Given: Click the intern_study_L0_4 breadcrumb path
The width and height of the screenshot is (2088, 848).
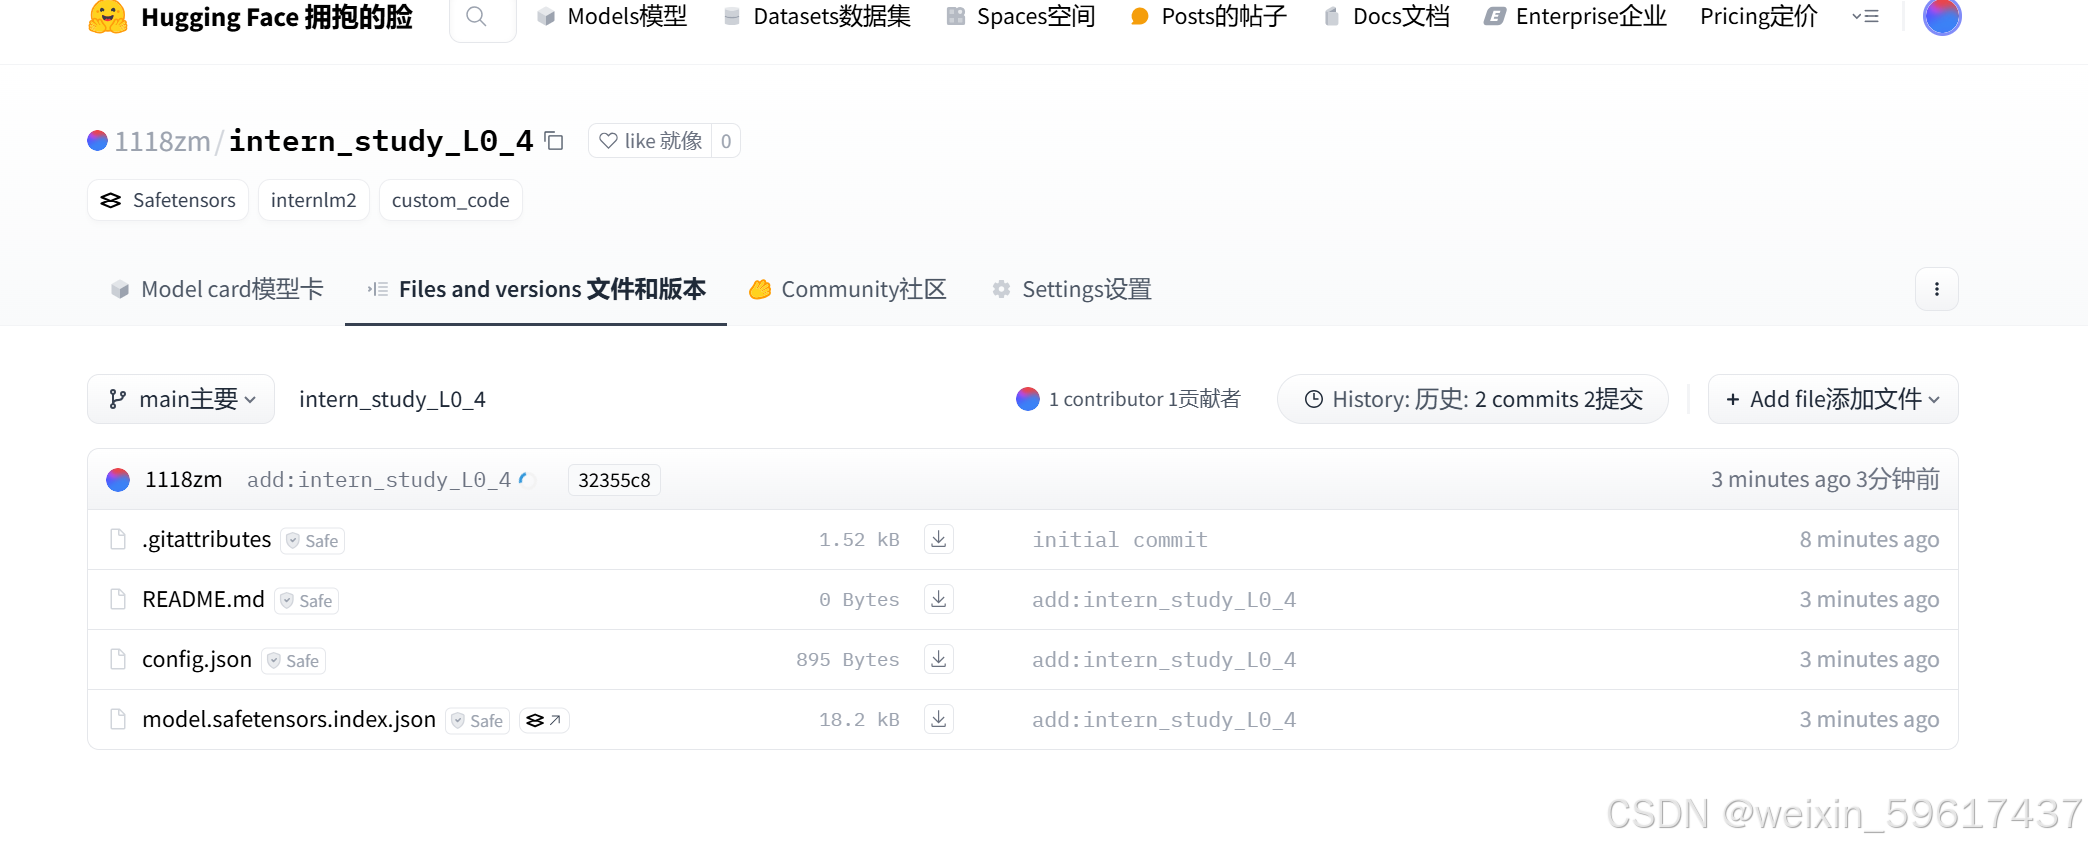Looking at the screenshot, I should click(x=392, y=399).
